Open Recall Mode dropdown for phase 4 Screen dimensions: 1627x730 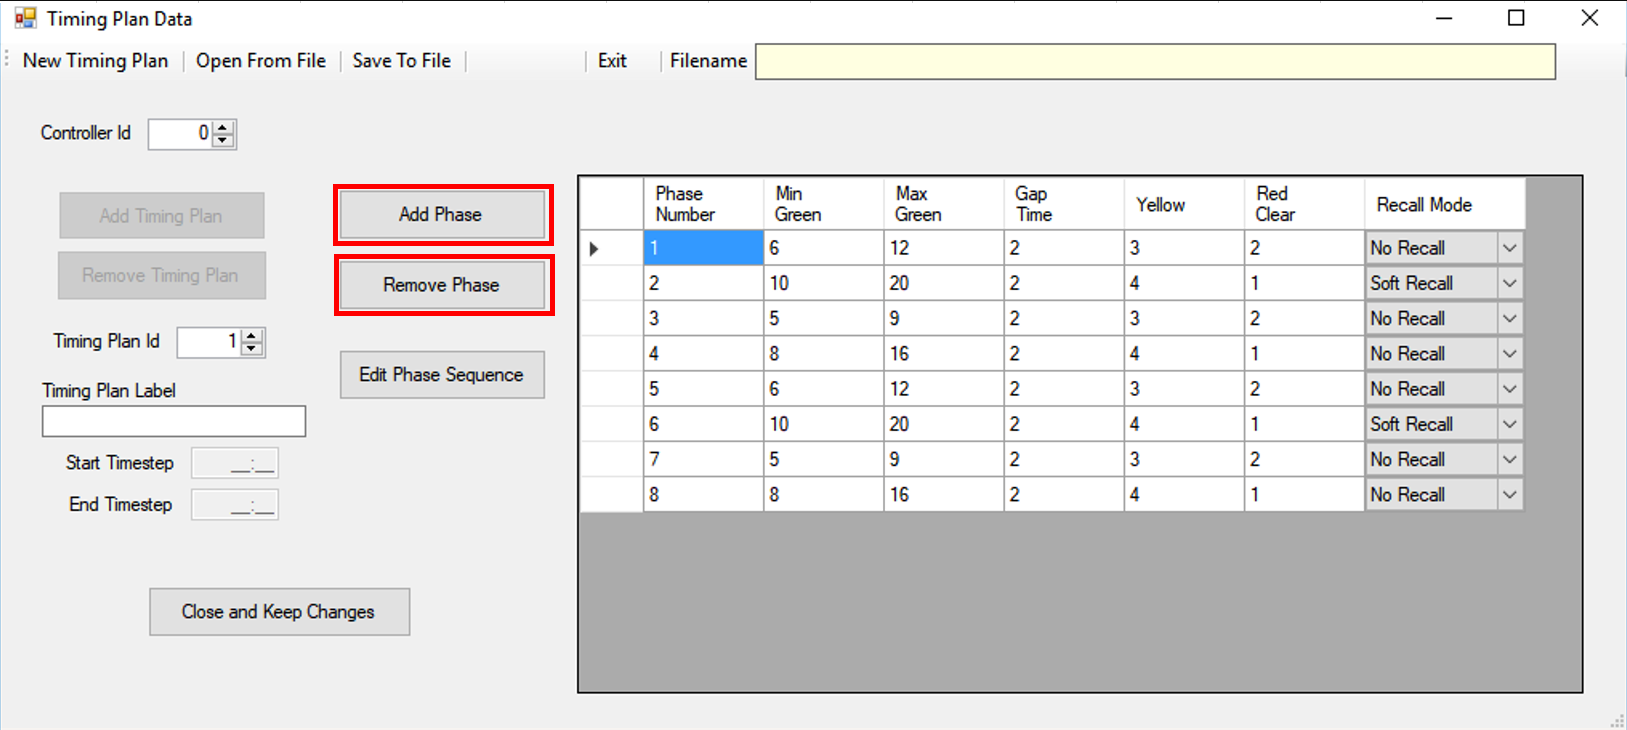point(1510,353)
